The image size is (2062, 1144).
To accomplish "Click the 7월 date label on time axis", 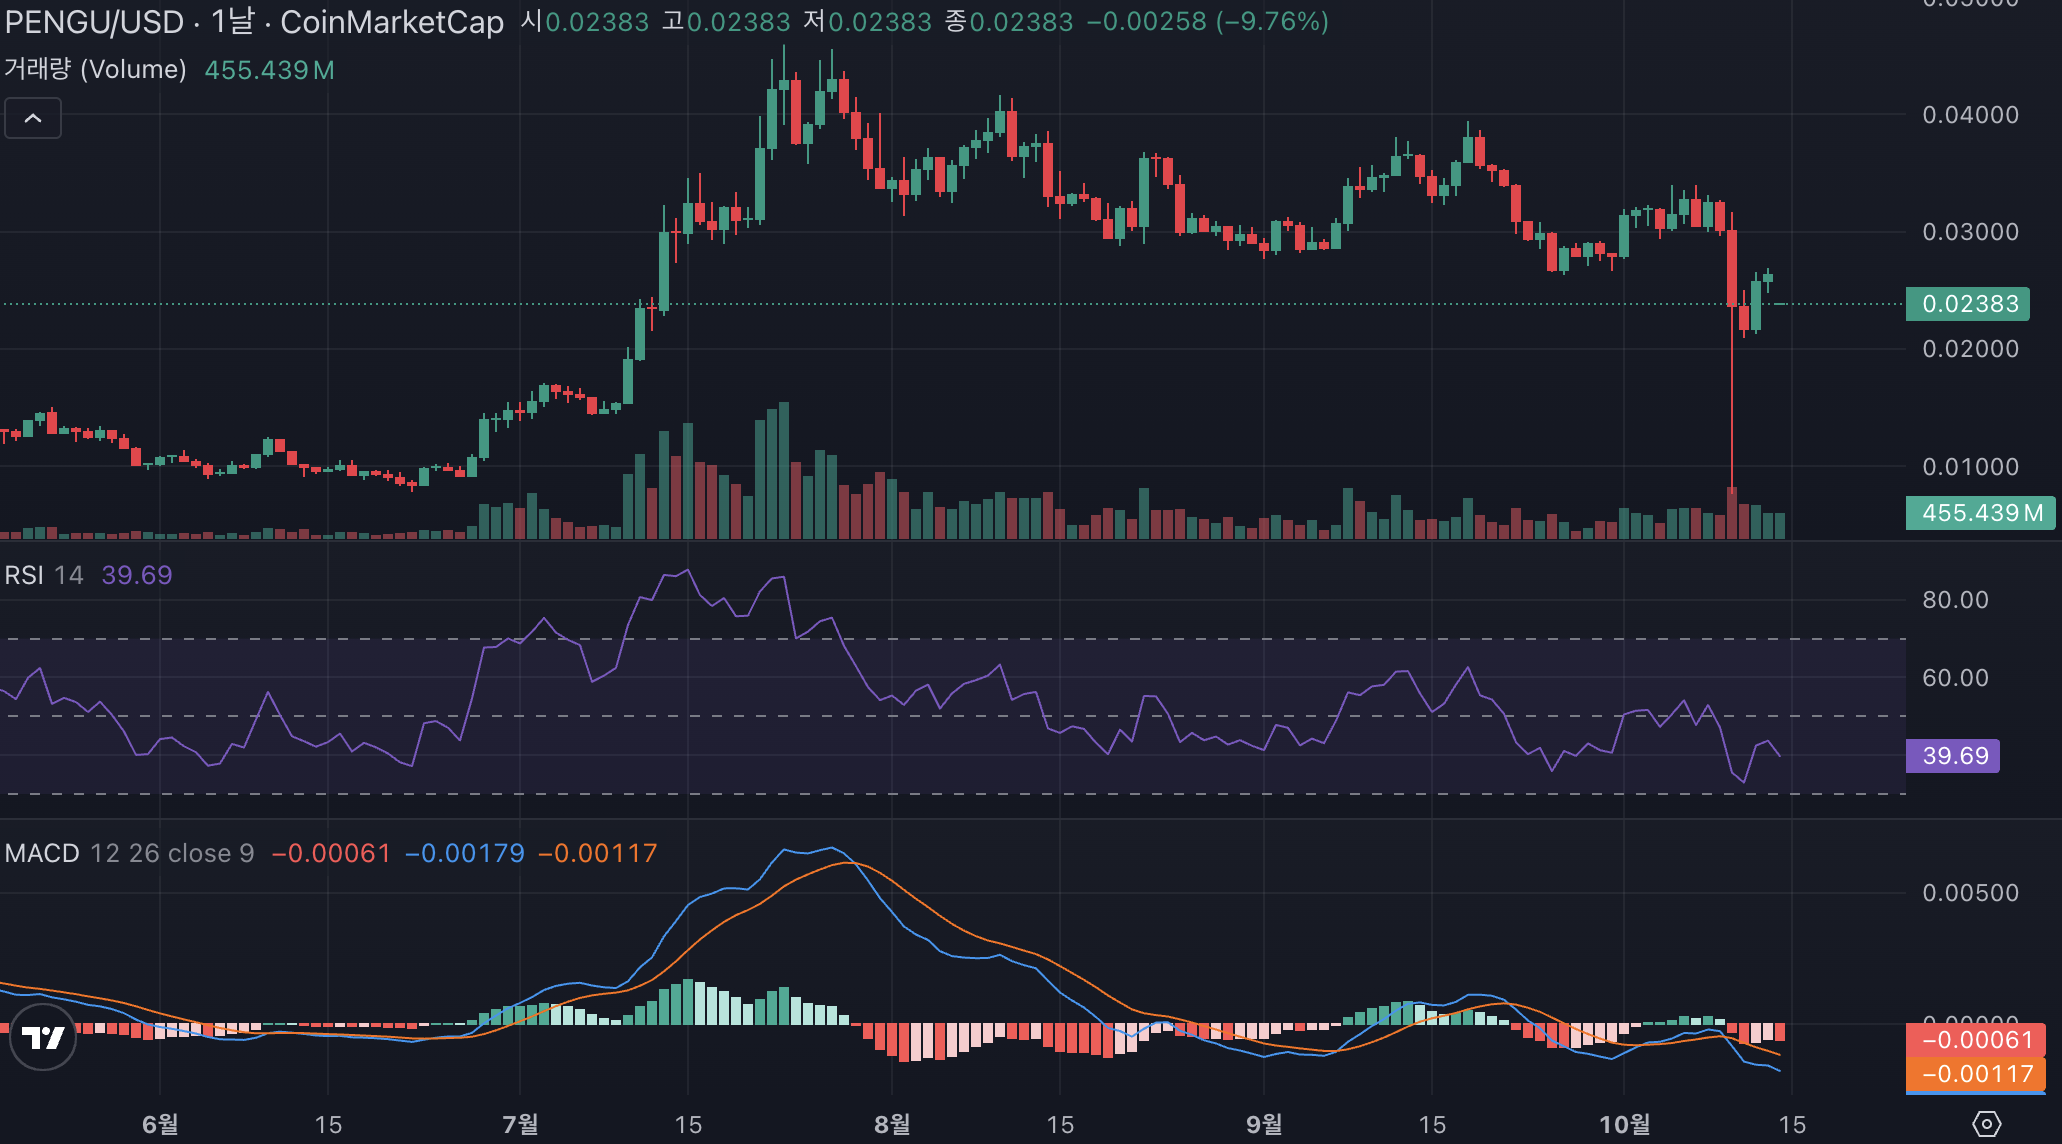I will [x=520, y=1125].
